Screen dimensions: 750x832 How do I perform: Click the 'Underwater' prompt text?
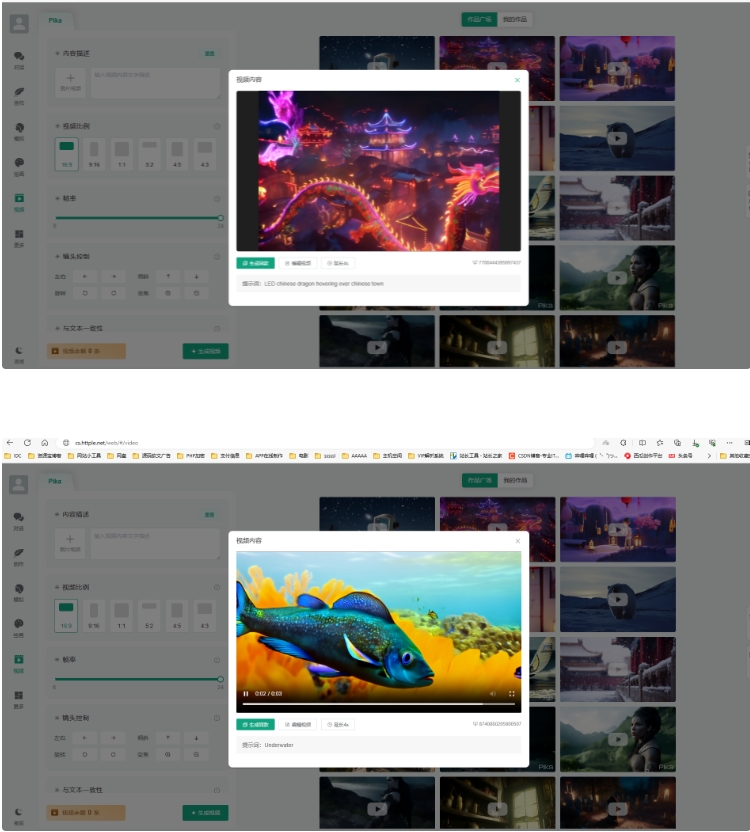pos(279,745)
